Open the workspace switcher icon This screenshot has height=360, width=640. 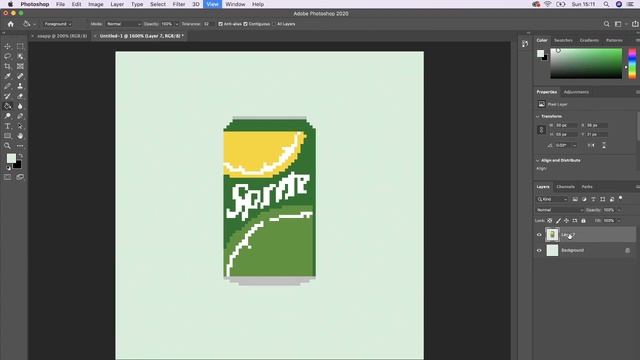(618, 24)
